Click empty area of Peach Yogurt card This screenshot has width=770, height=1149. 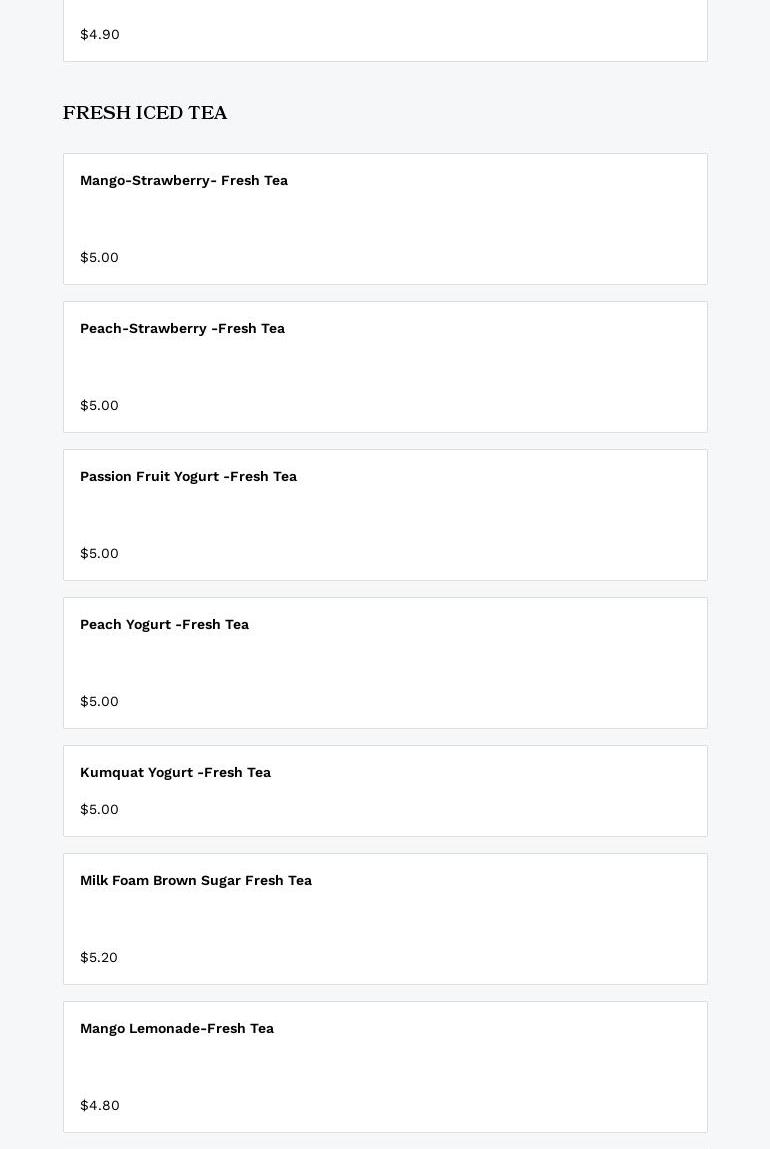(x=476, y=663)
